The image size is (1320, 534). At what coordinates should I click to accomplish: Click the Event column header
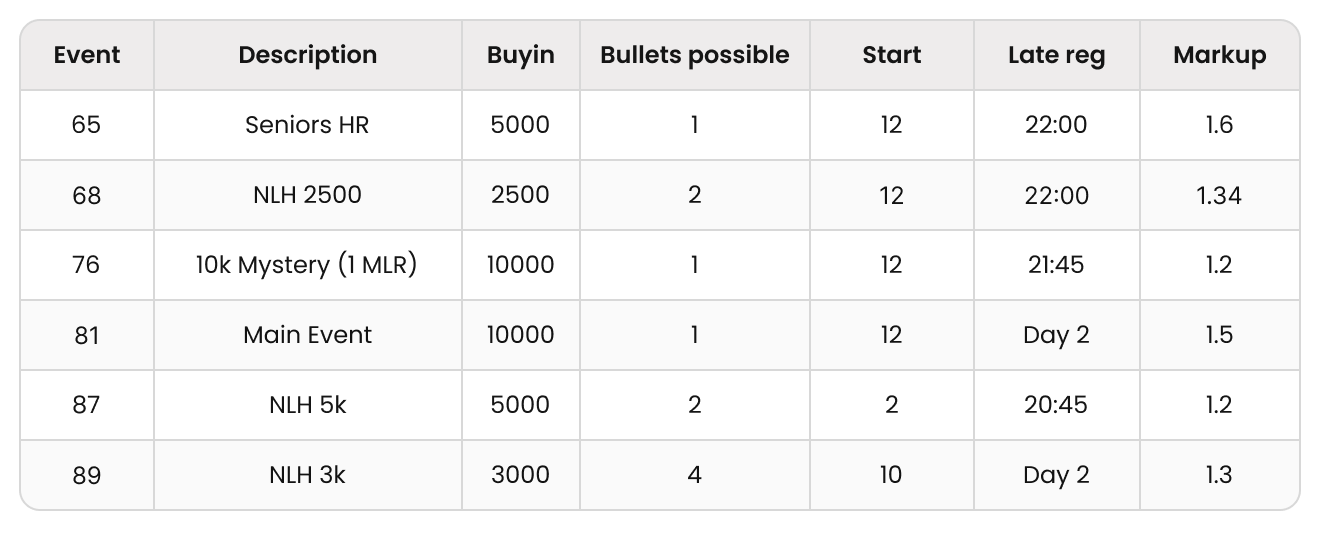(87, 55)
